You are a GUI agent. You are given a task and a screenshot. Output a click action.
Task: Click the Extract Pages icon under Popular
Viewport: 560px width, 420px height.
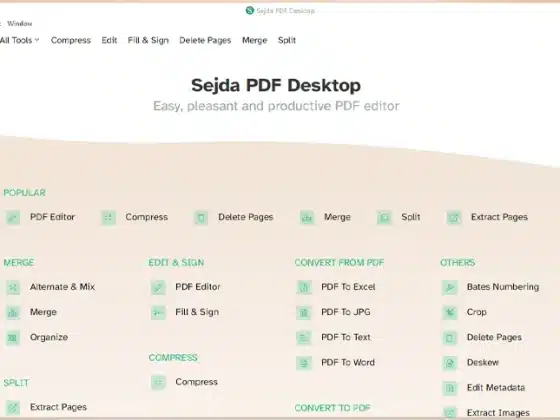tap(454, 218)
